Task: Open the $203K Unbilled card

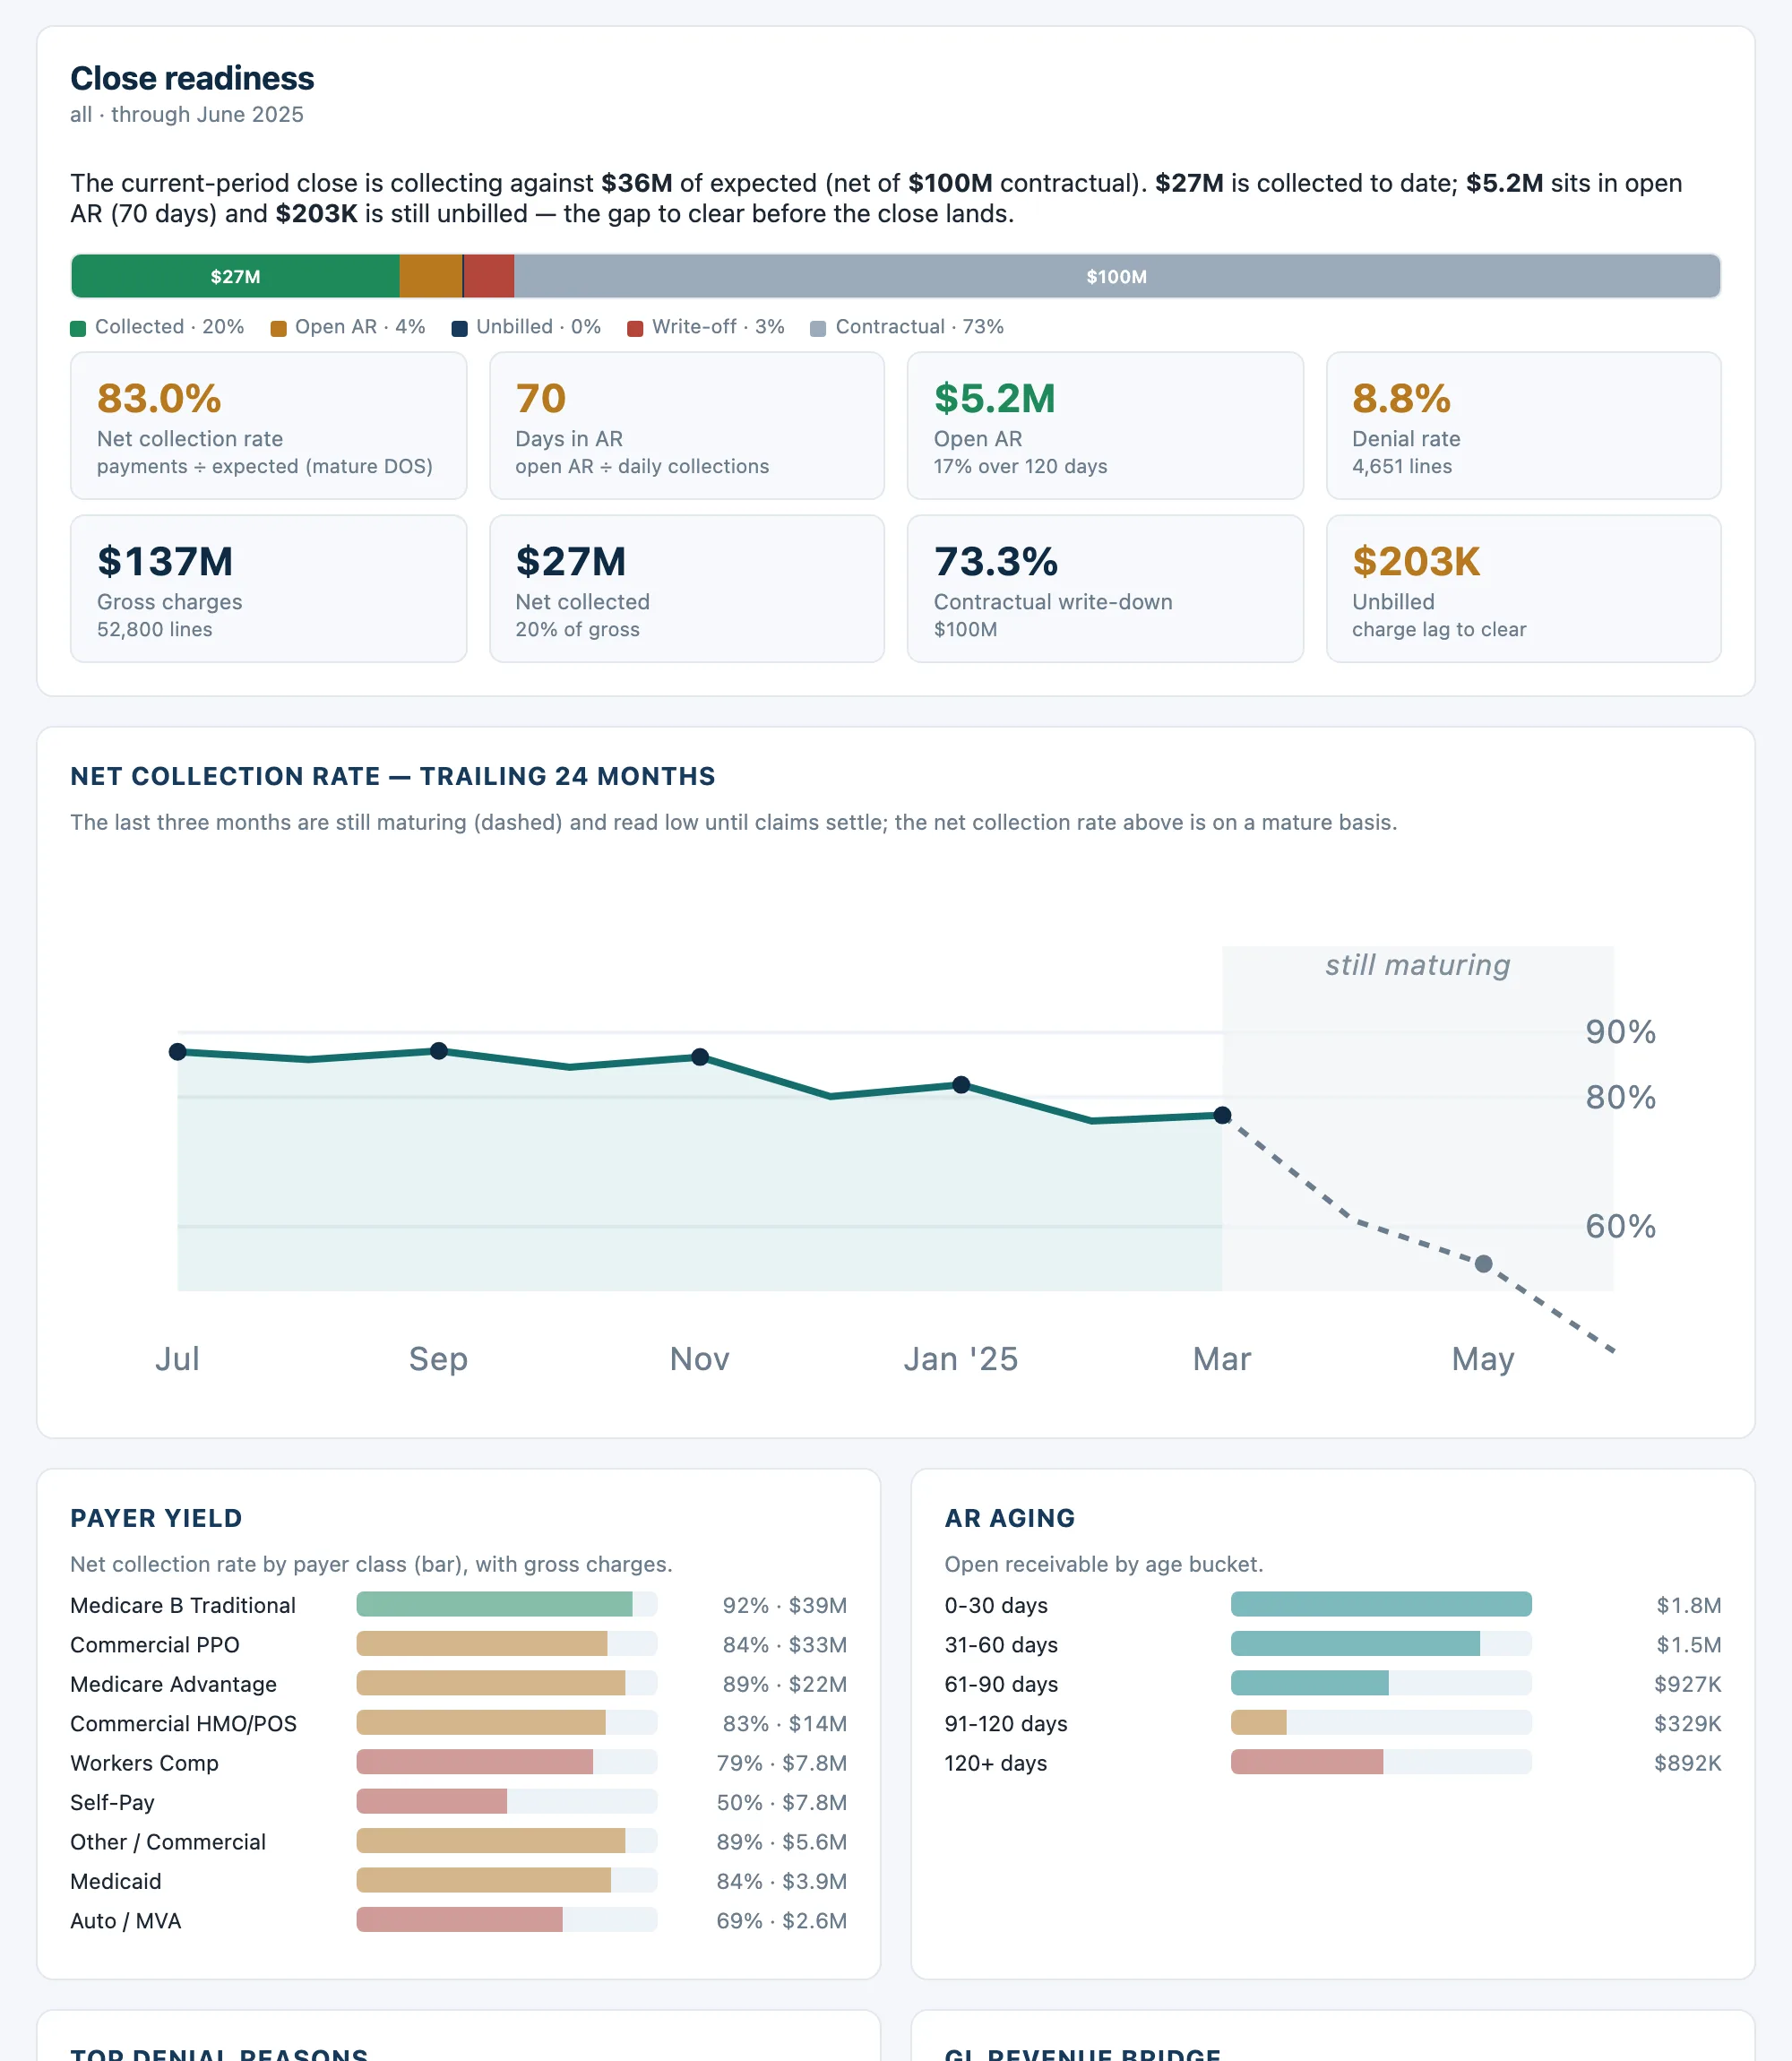Action: (x=1523, y=589)
